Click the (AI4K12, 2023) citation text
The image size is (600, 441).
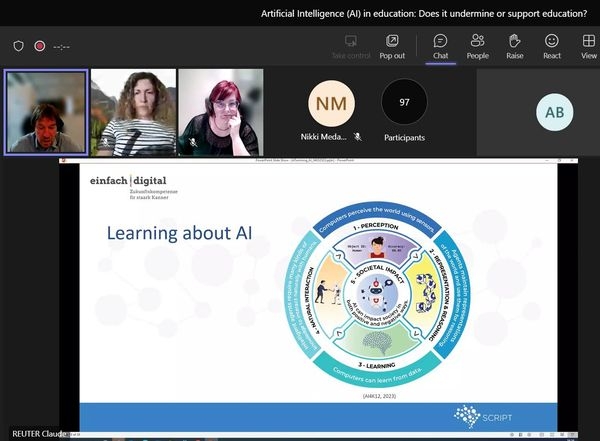click(x=379, y=396)
